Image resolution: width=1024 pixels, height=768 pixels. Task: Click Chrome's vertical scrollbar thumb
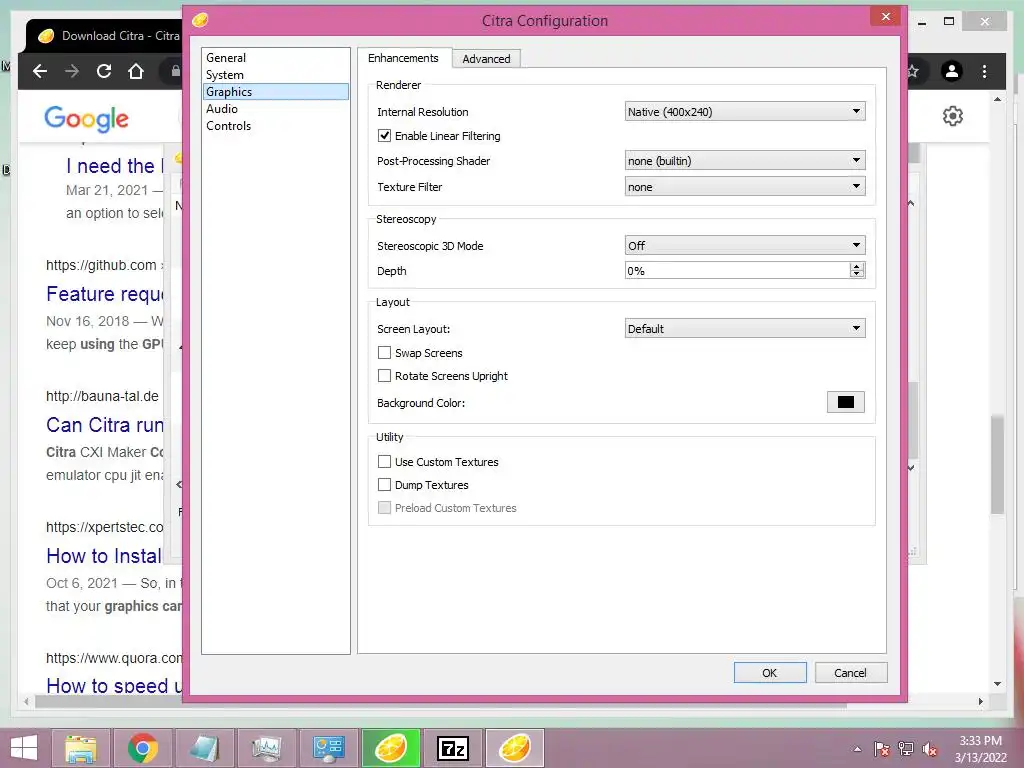click(997, 465)
